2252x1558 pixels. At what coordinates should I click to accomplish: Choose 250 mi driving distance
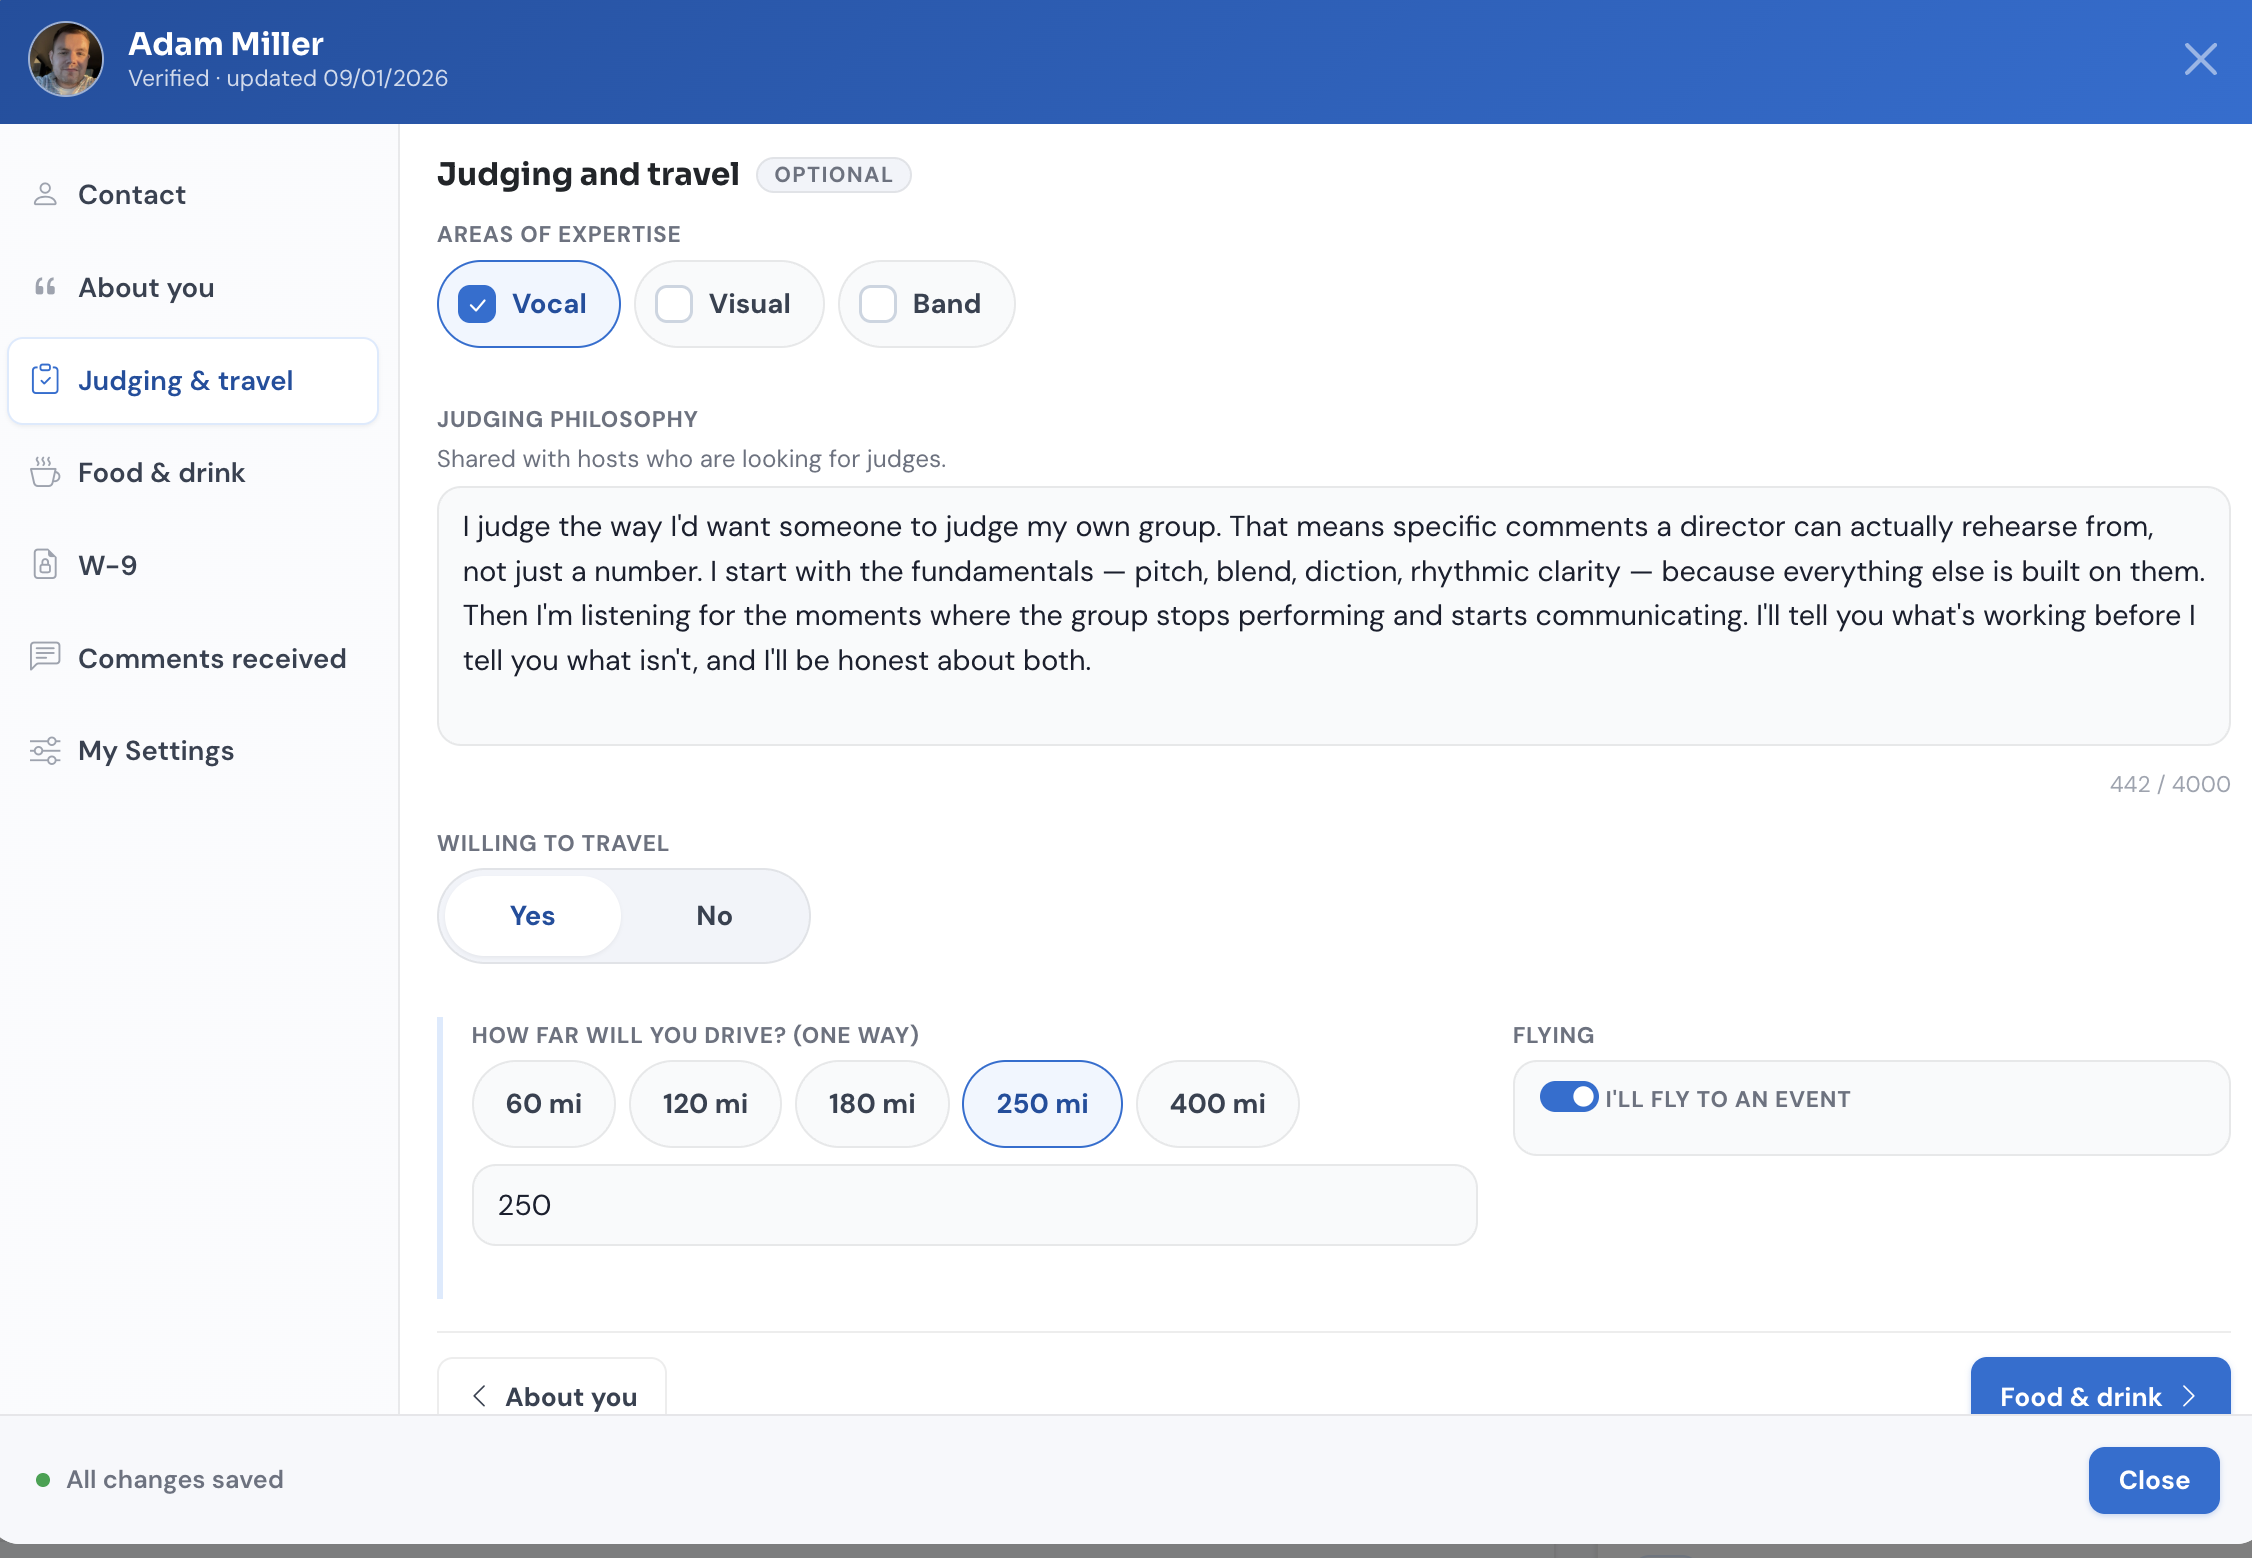(x=1042, y=1104)
